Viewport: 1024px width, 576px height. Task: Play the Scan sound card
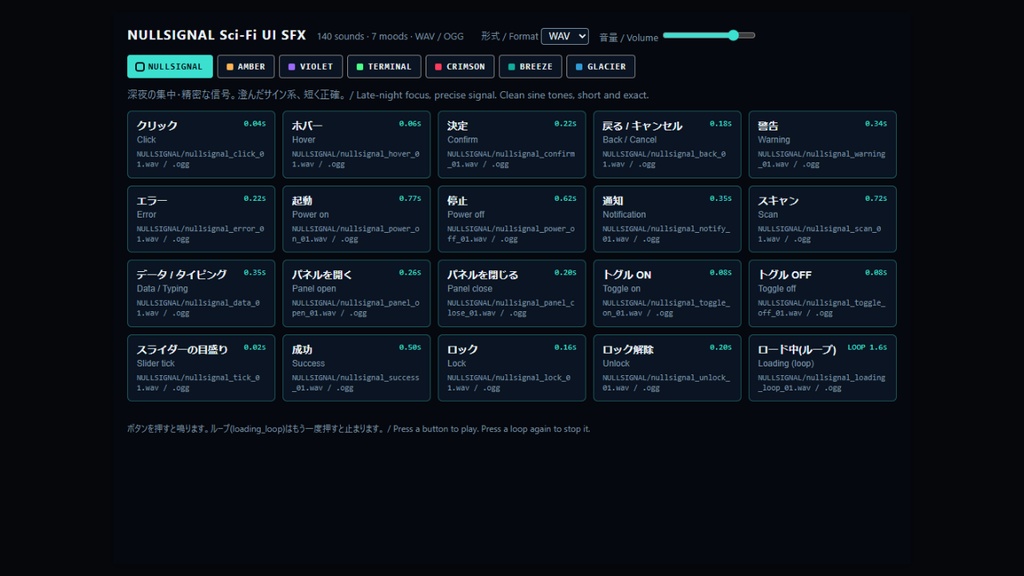point(823,219)
